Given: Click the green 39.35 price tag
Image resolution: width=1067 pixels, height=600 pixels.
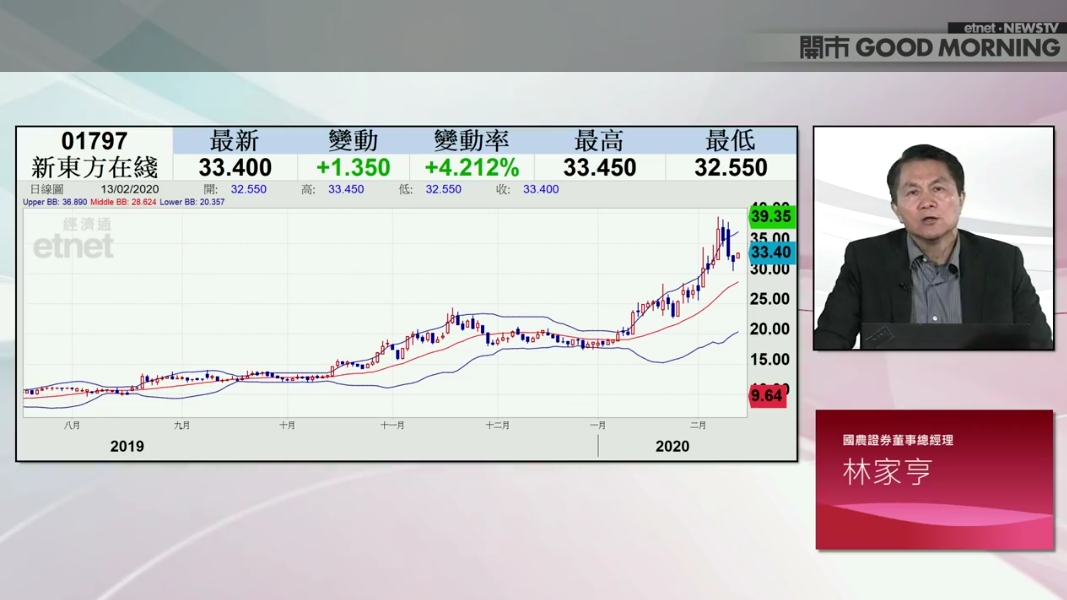Looking at the screenshot, I should tap(771, 216).
